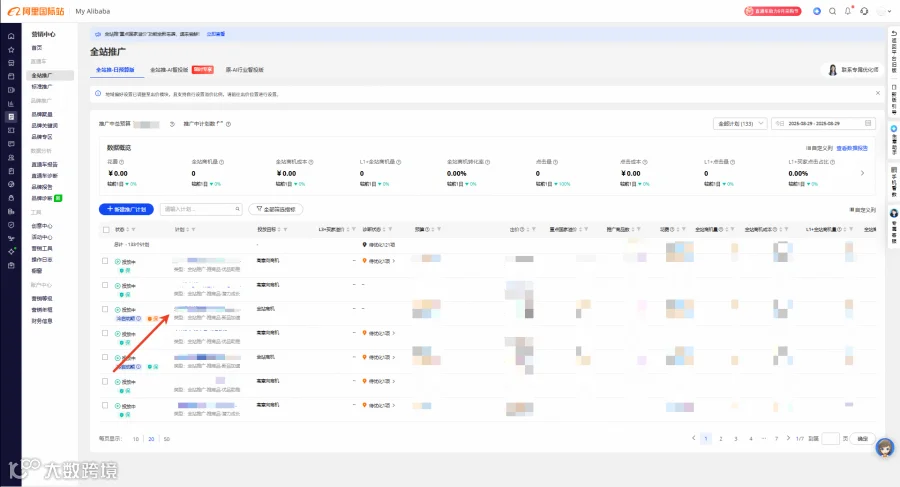Viewport: 900px width, 487px height.
Task: Check the last campaign row checkbox
Action: coord(105,405)
